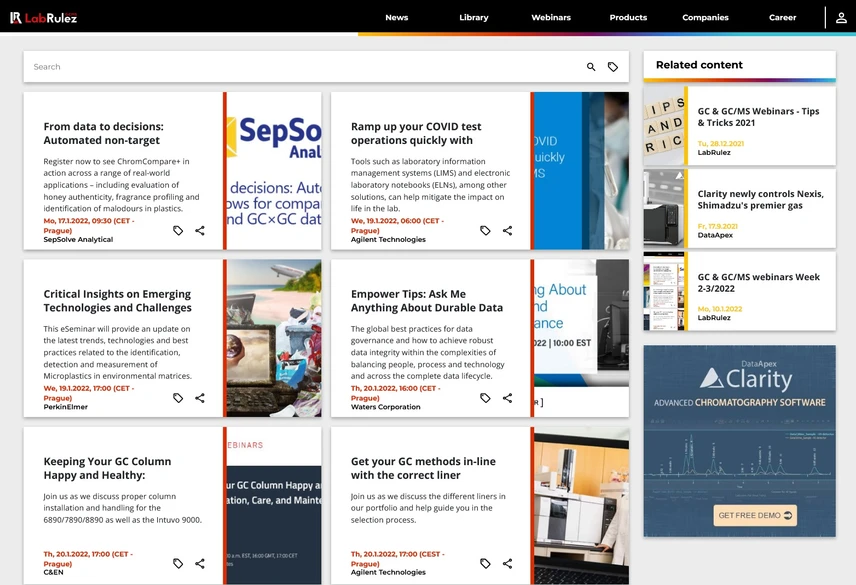This screenshot has height=585, width=856.
Task: Open 'Get your GC methods in-line' title
Action: pos(423,468)
